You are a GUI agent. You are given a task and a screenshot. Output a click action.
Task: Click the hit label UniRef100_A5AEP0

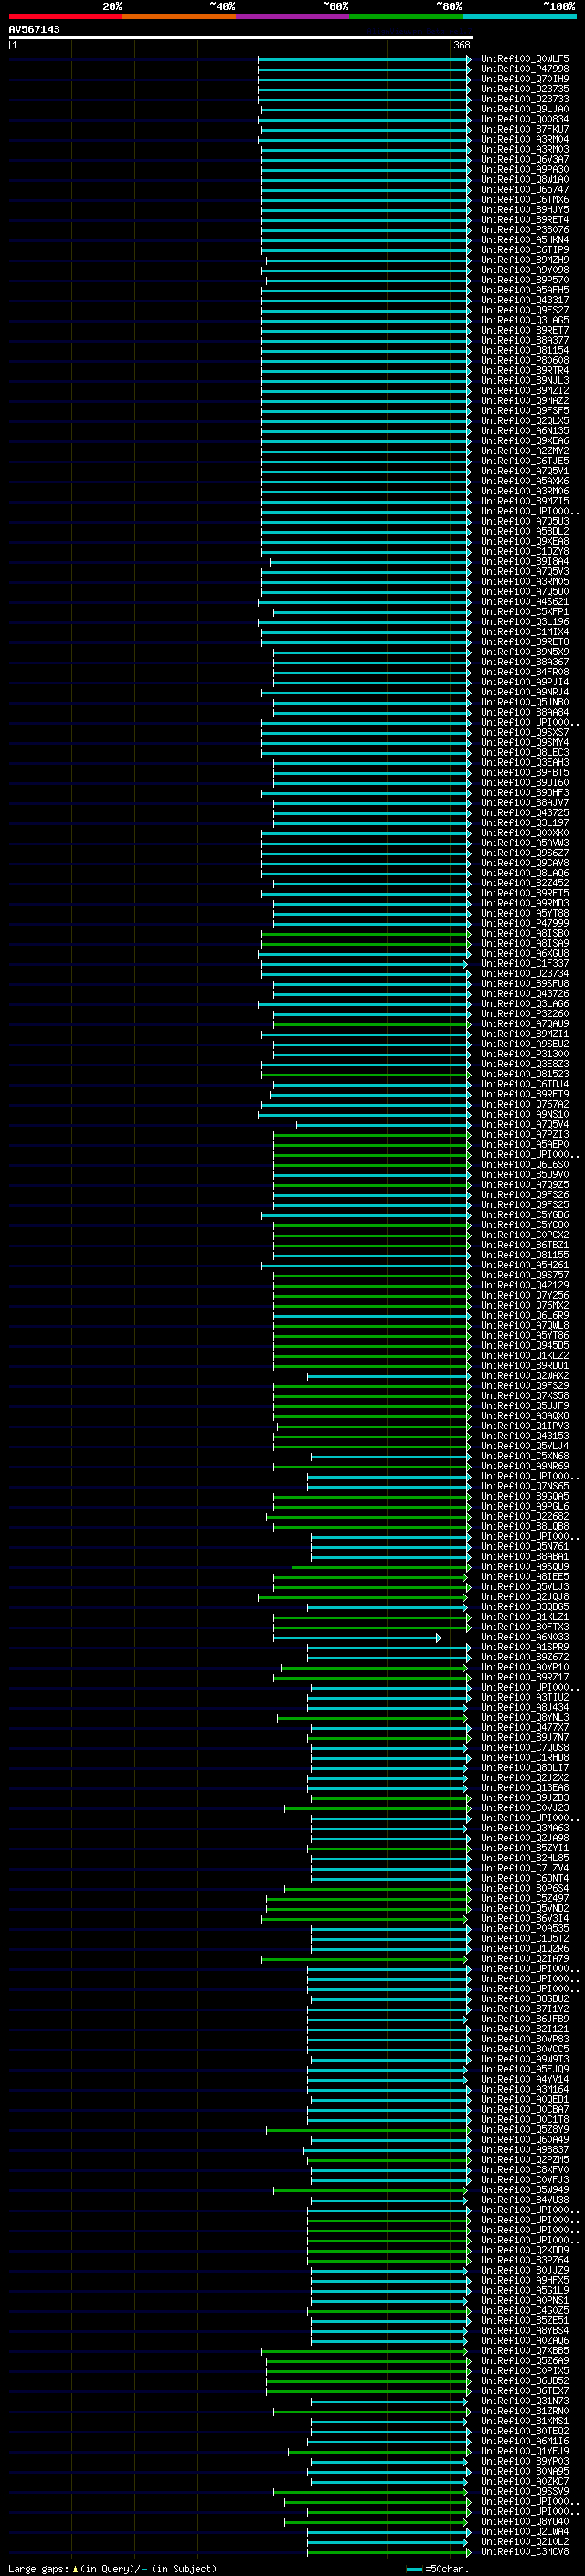tap(525, 1144)
